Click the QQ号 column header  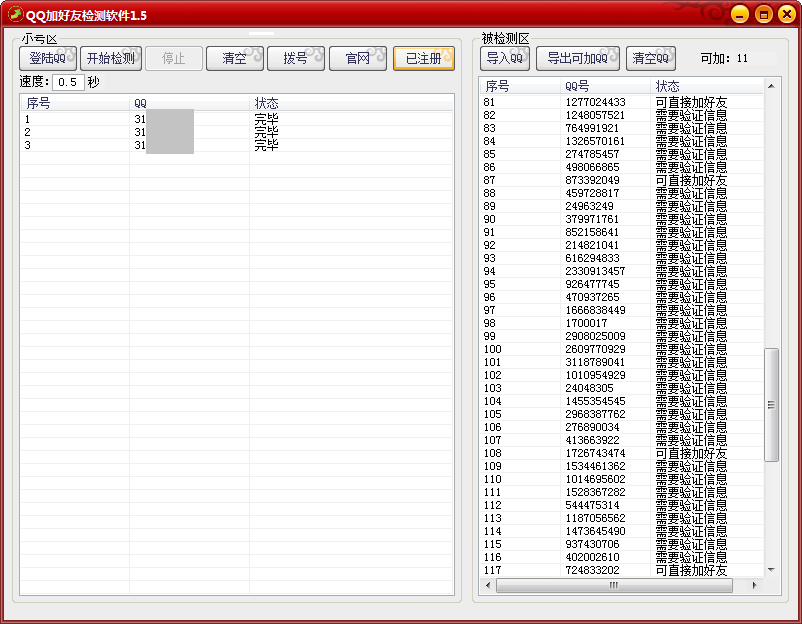tap(605, 87)
